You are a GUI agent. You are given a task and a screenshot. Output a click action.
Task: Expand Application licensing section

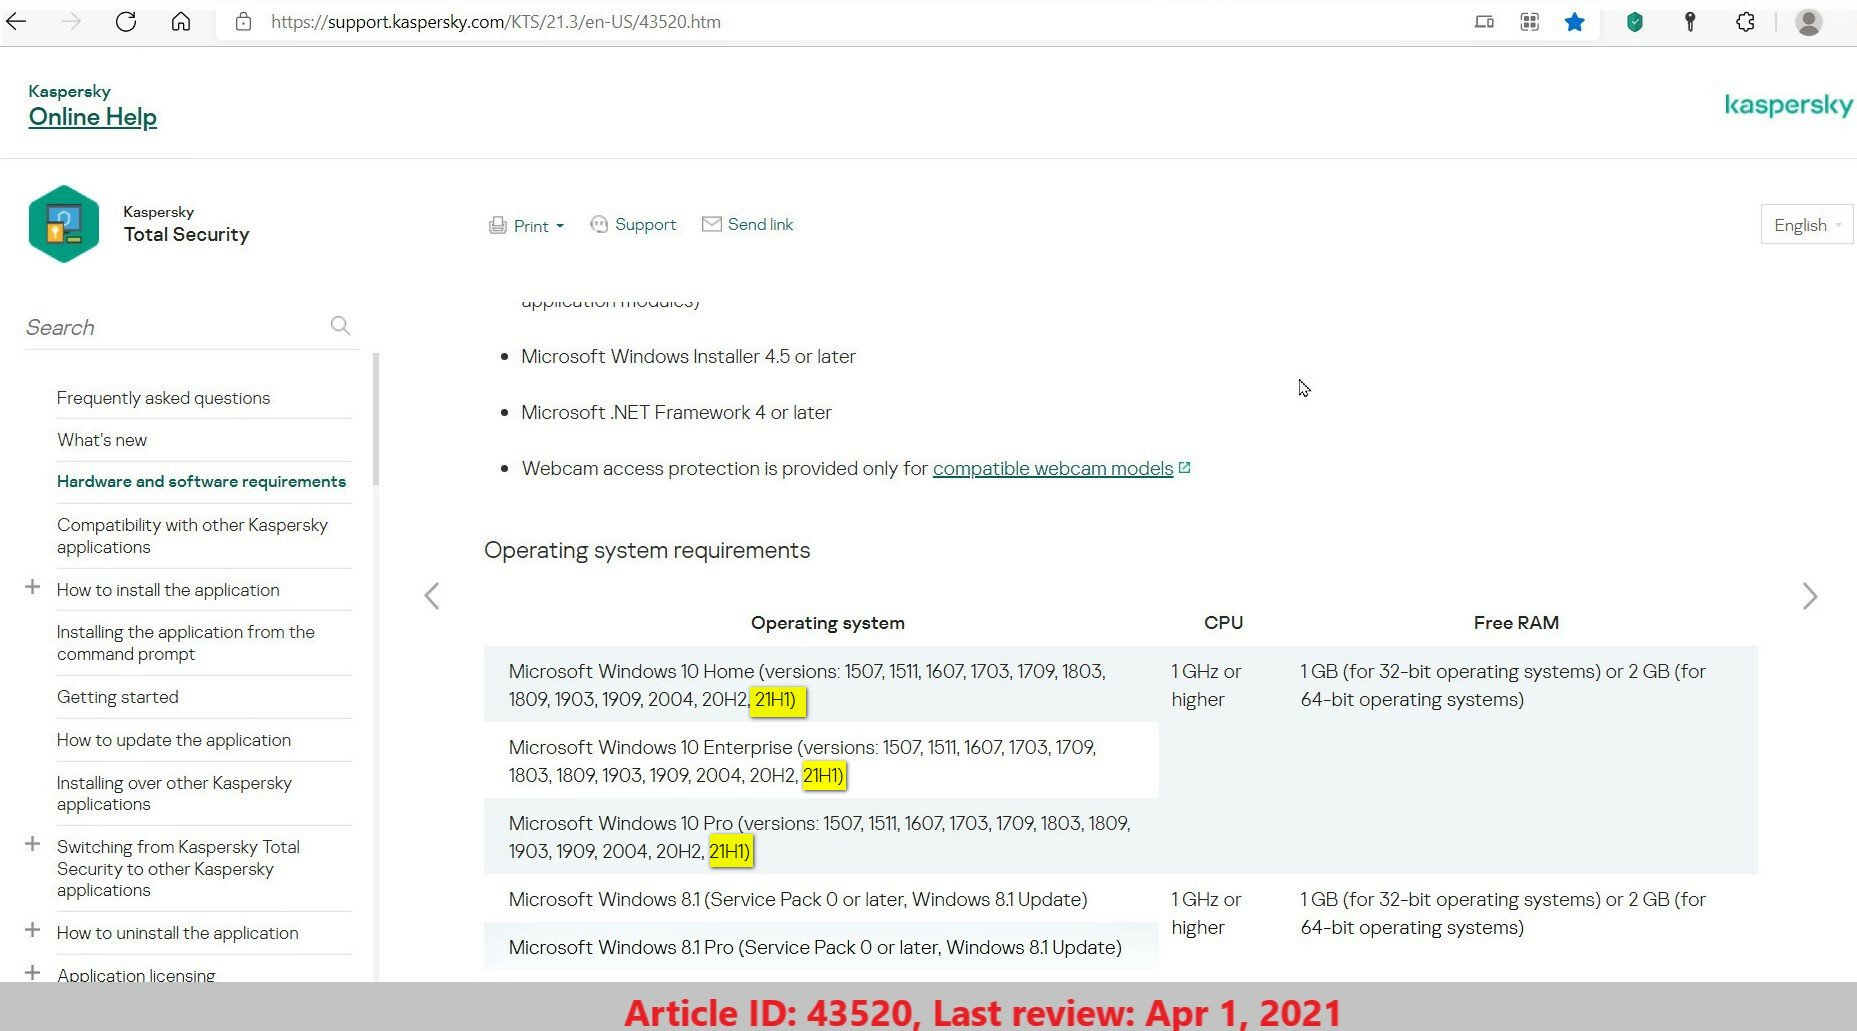pyautogui.click(x=32, y=973)
